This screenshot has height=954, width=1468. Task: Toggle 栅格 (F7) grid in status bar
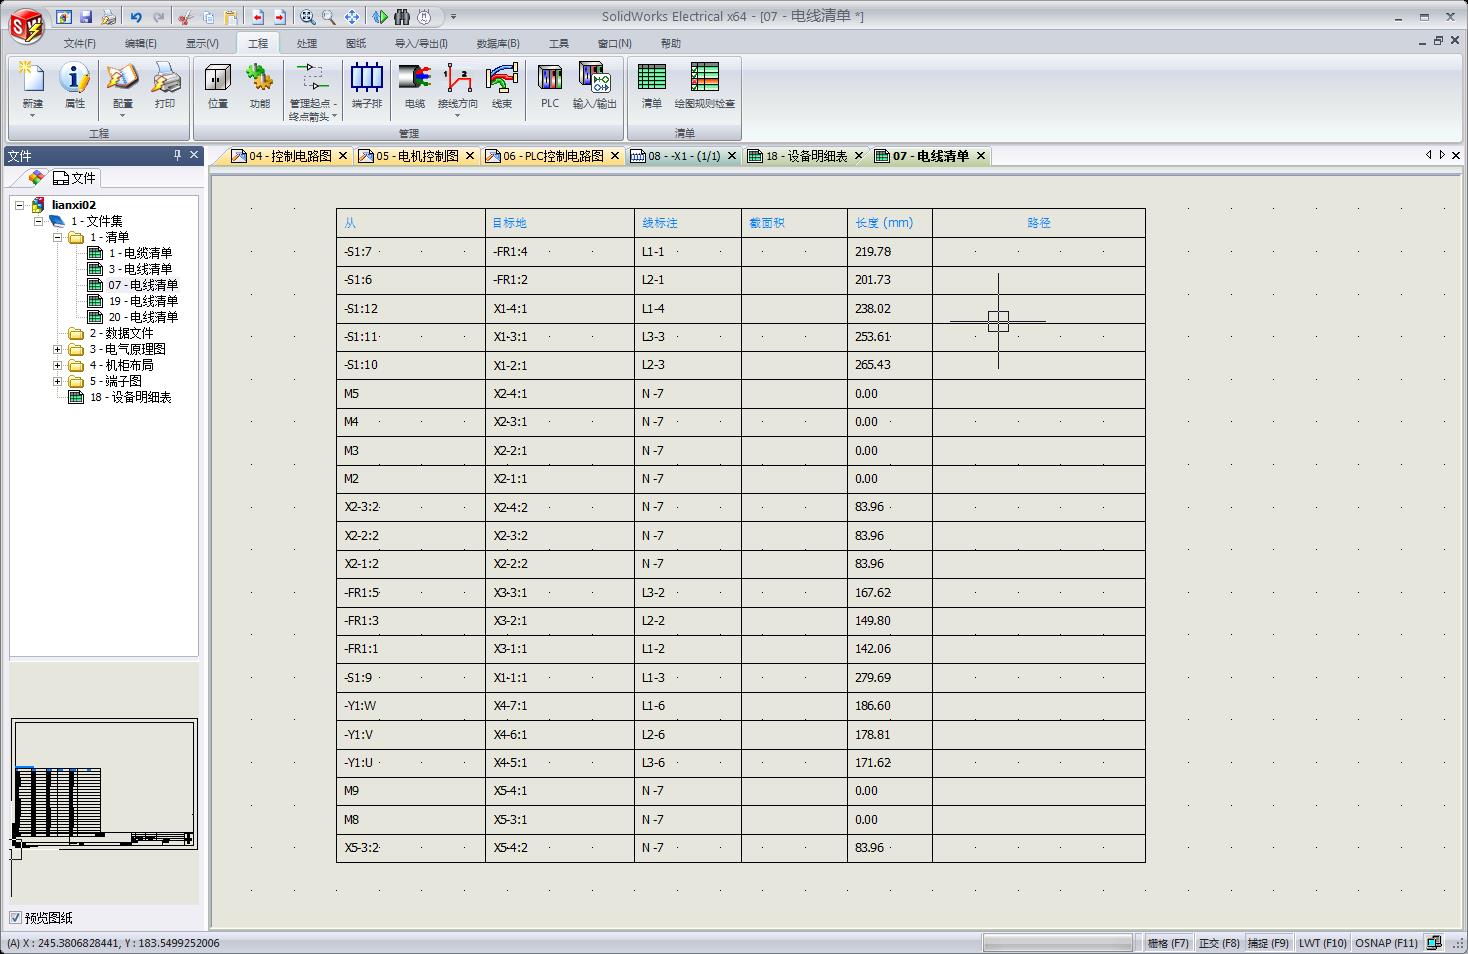(1168, 943)
